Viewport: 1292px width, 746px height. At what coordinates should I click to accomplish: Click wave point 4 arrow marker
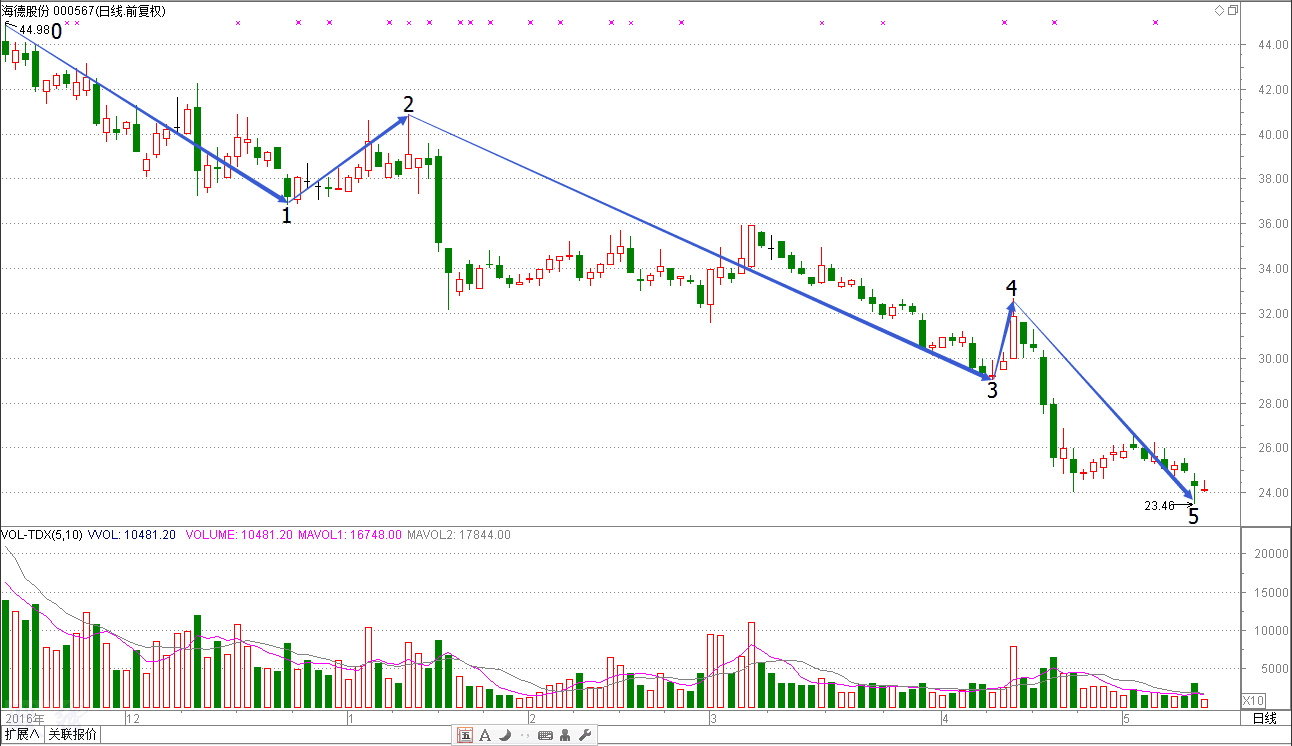point(1012,302)
